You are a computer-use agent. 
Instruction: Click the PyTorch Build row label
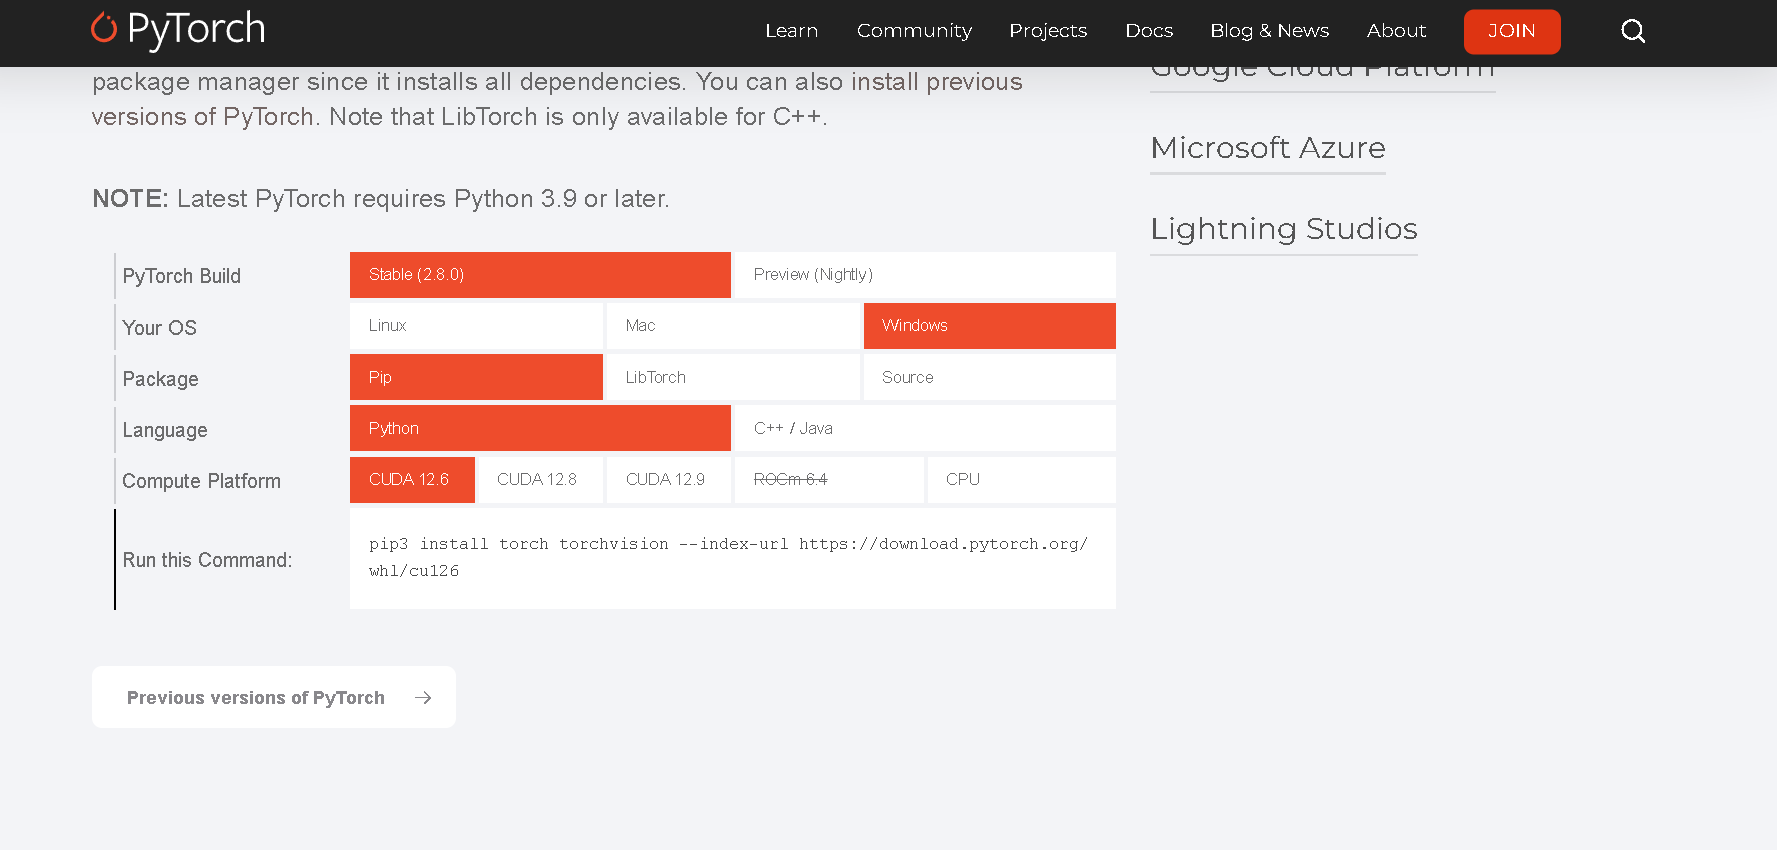tap(182, 276)
